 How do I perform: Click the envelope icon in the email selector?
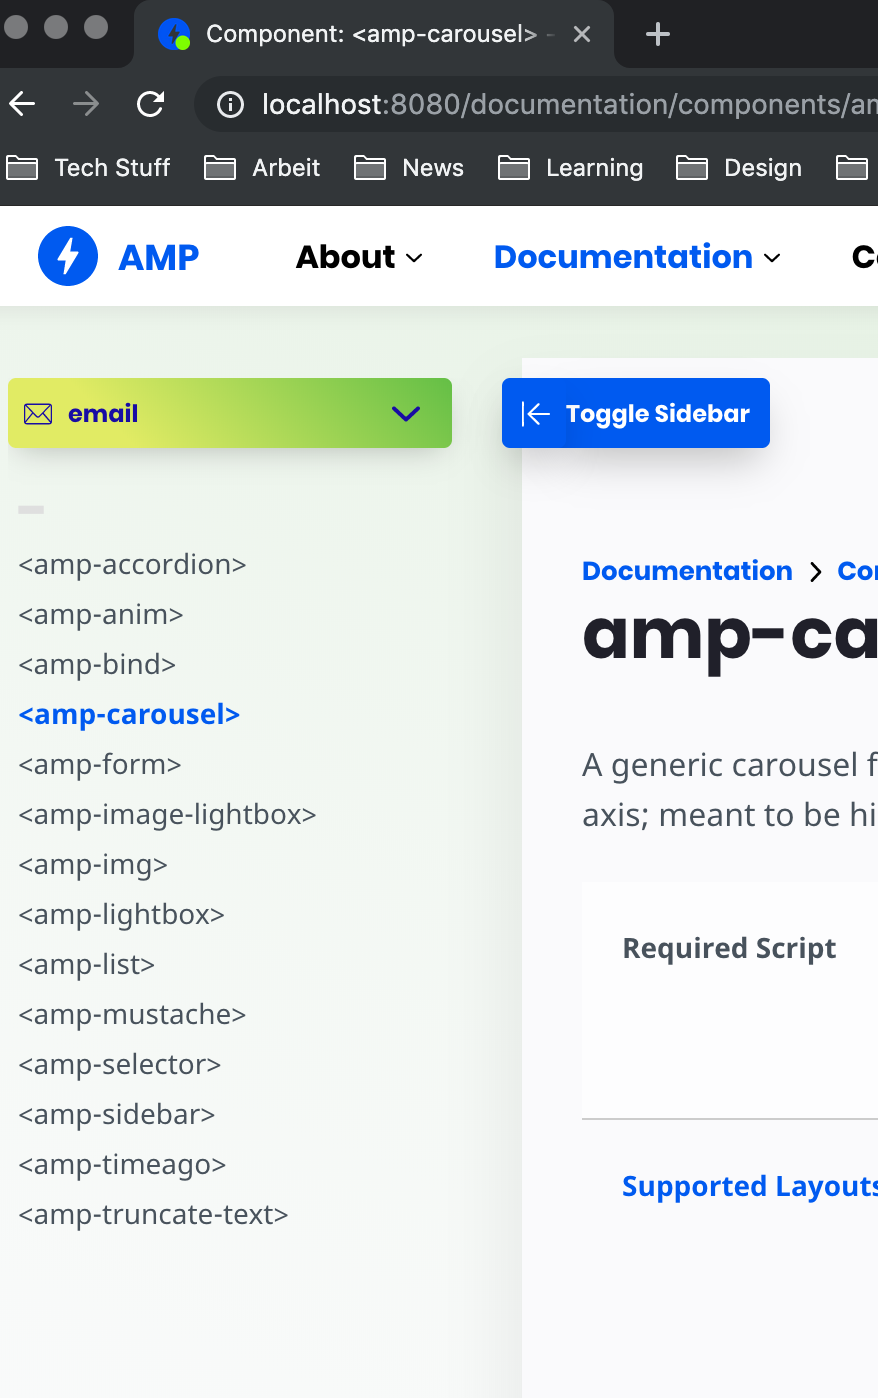tap(38, 412)
